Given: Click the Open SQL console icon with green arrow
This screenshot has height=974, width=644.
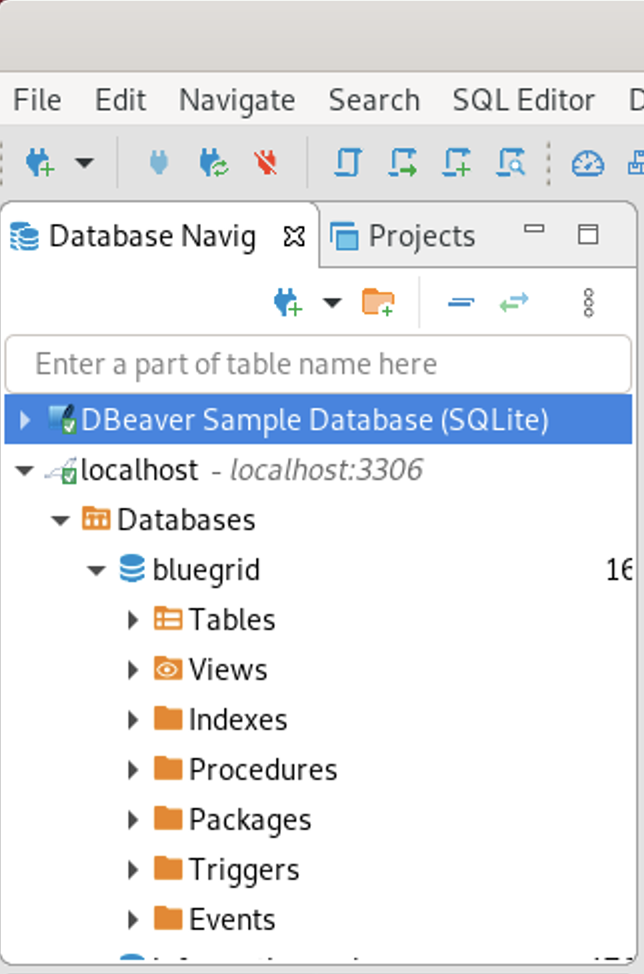Looking at the screenshot, I should click(x=402, y=163).
